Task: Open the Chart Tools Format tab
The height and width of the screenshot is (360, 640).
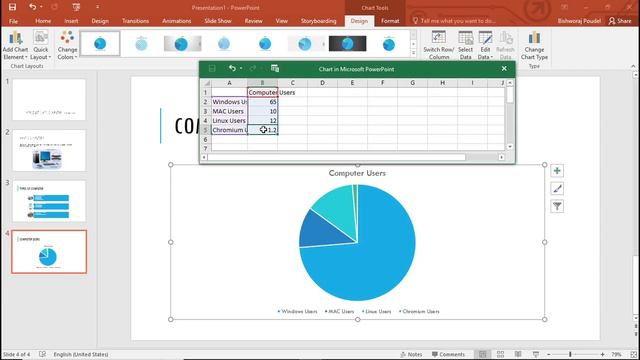Action: (x=390, y=21)
